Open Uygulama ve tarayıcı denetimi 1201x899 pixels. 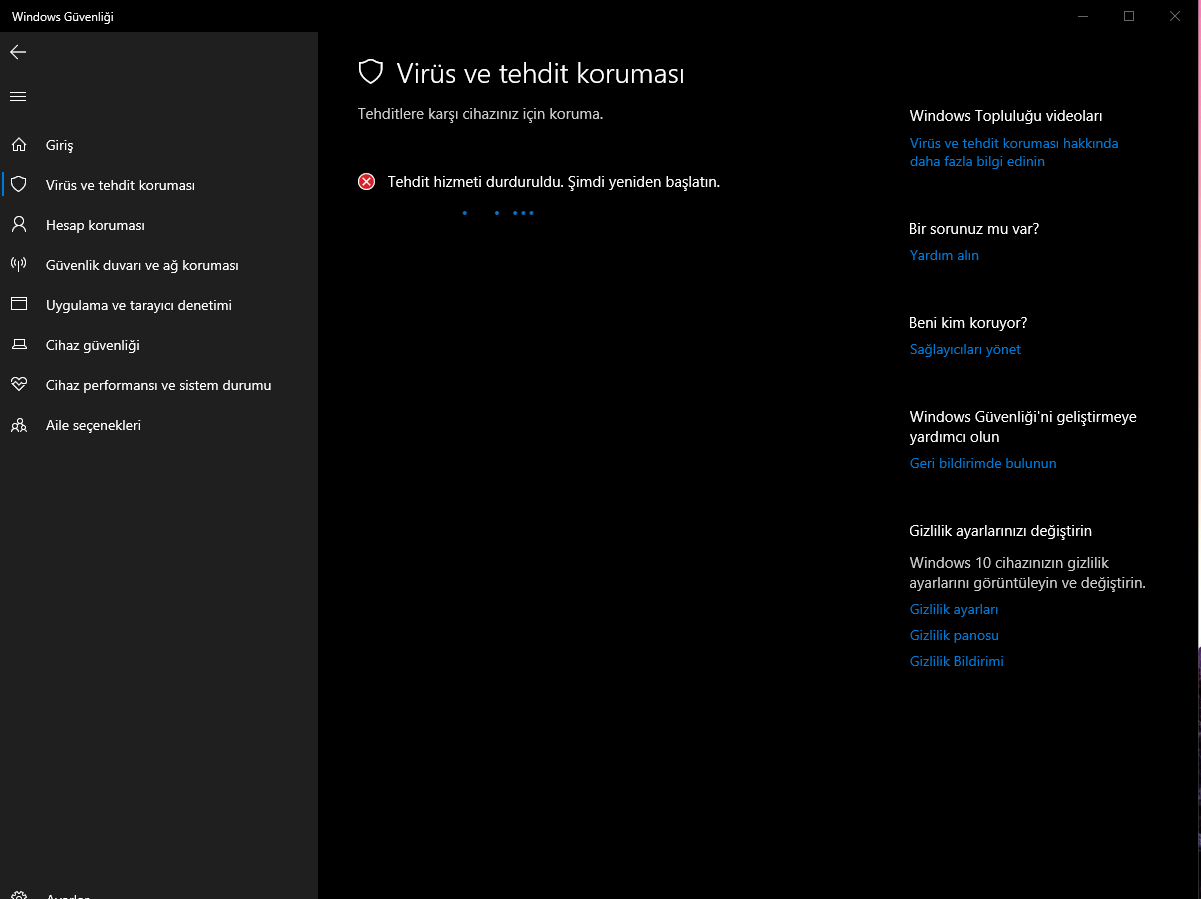[159, 305]
